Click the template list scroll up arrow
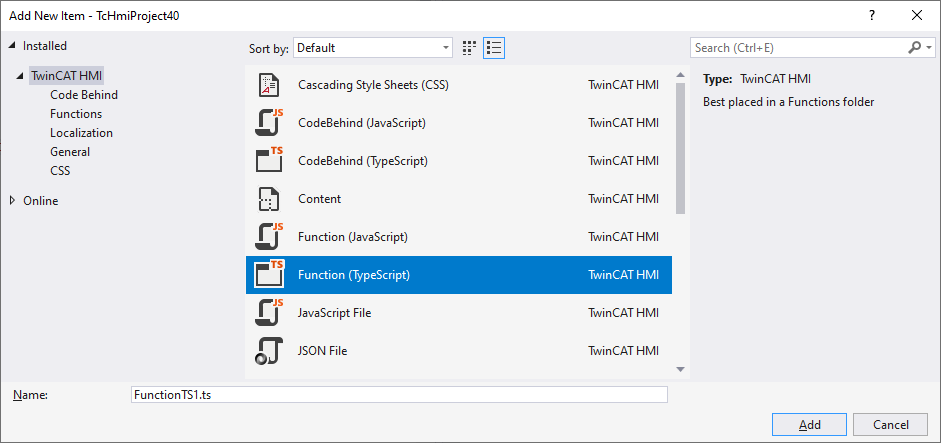The width and height of the screenshot is (941, 443). click(x=681, y=75)
